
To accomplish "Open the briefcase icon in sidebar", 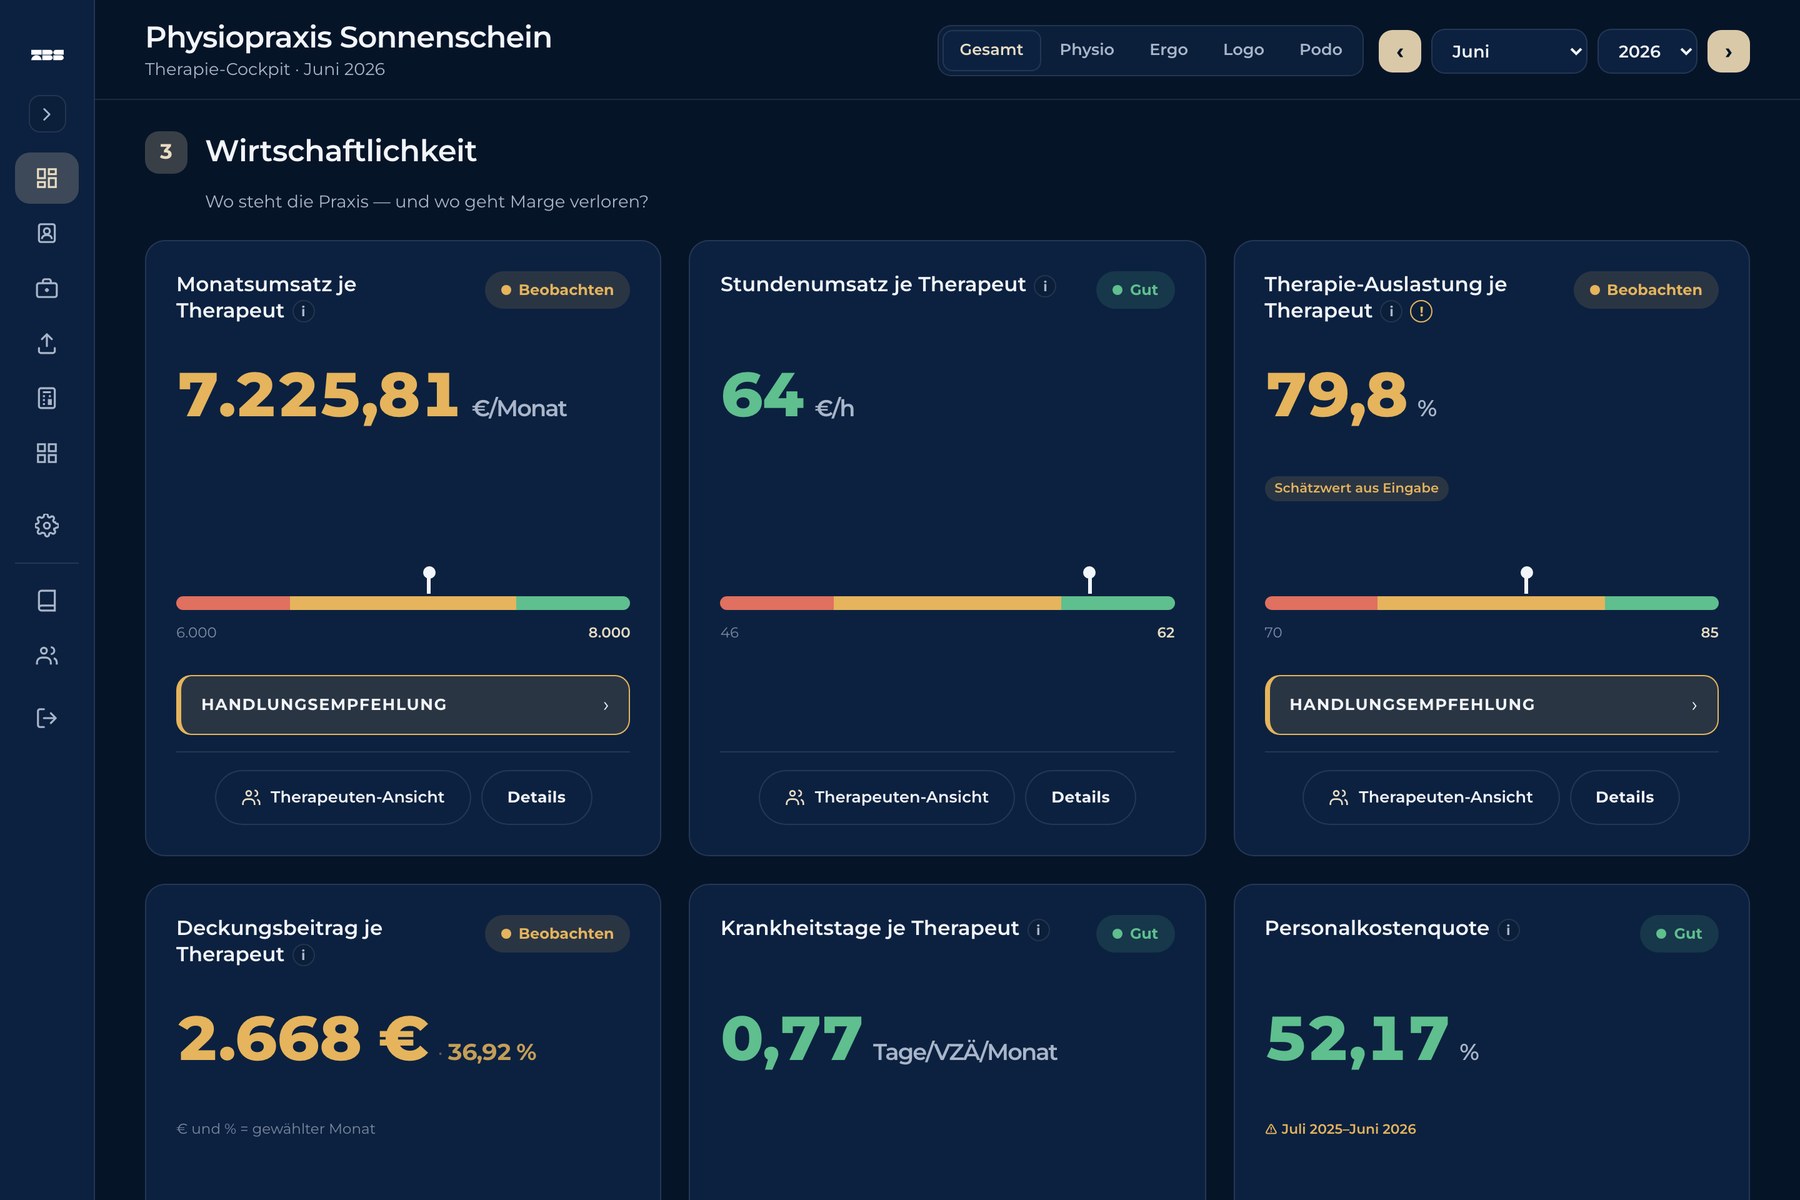I will (x=47, y=288).
